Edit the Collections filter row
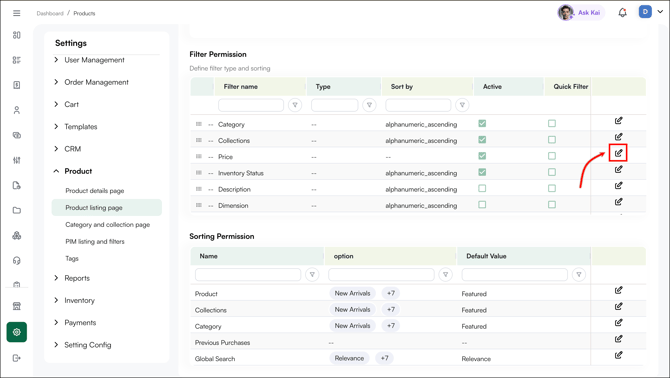The height and width of the screenshot is (378, 670). (618, 137)
